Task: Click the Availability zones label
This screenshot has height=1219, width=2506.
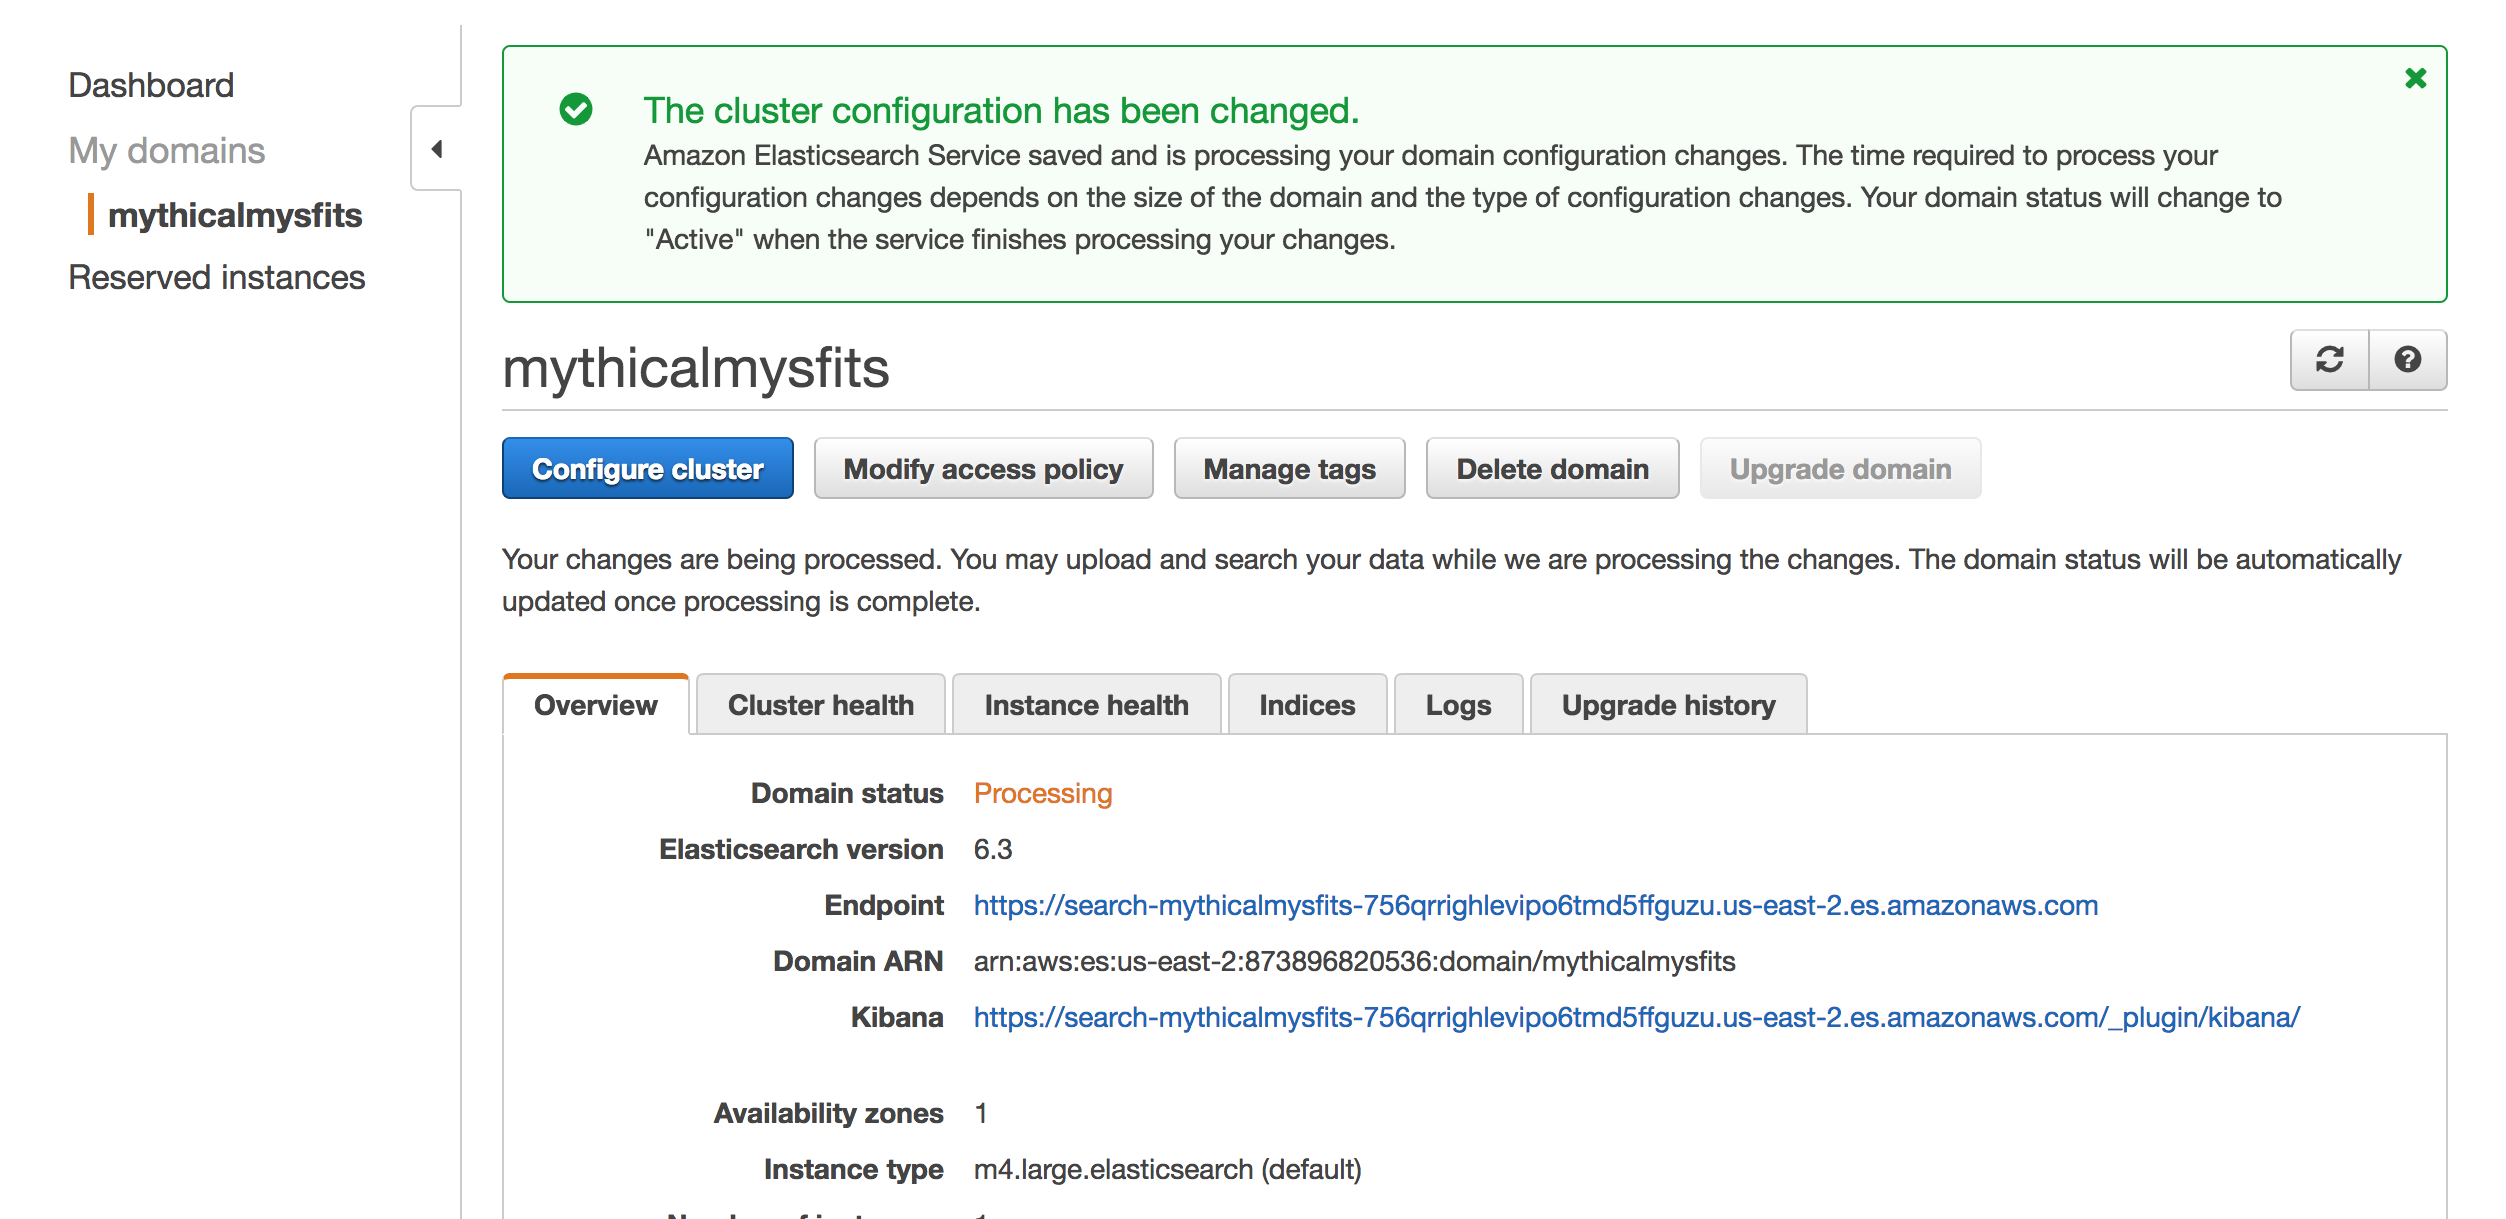Action: tap(828, 1113)
